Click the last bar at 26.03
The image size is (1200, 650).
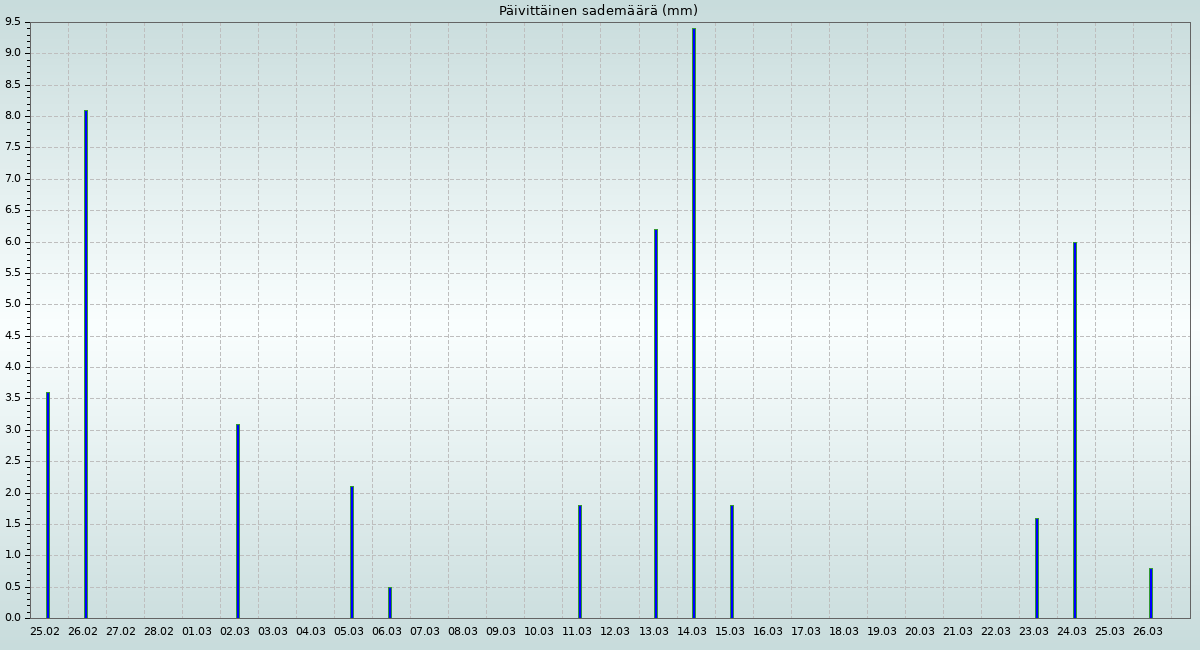1150,593
